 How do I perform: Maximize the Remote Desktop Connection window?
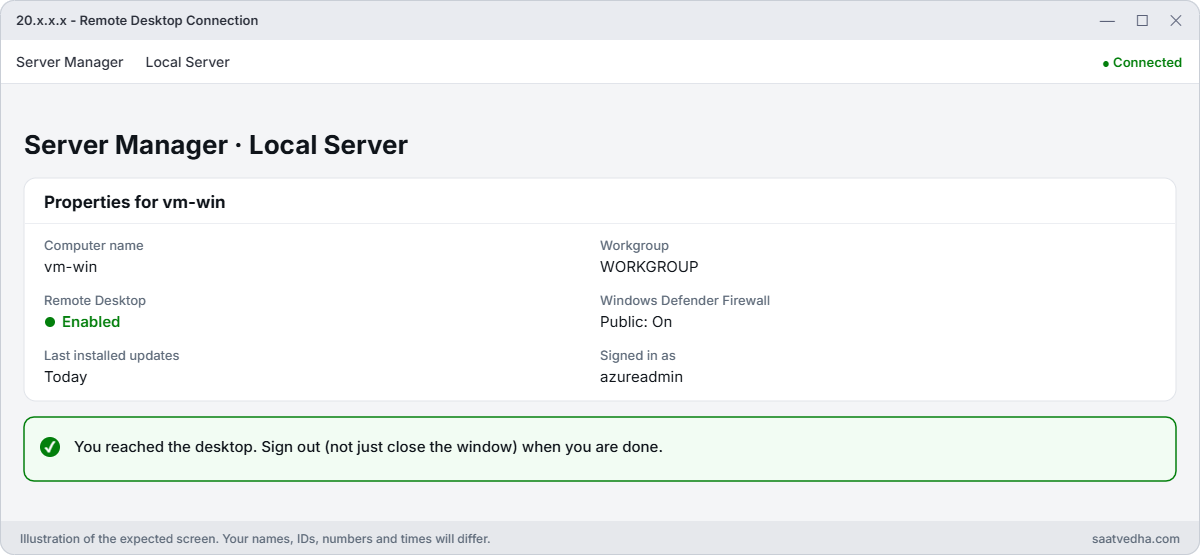[1142, 20]
